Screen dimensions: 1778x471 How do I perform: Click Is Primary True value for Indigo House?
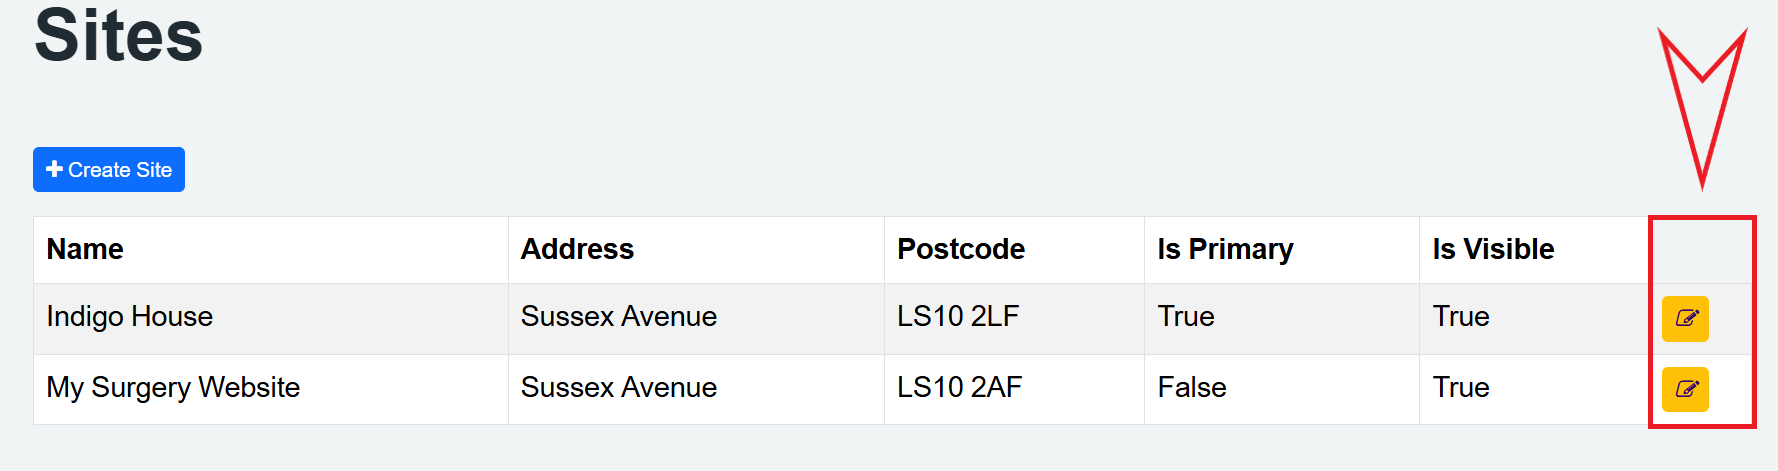click(x=1186, y=317)
